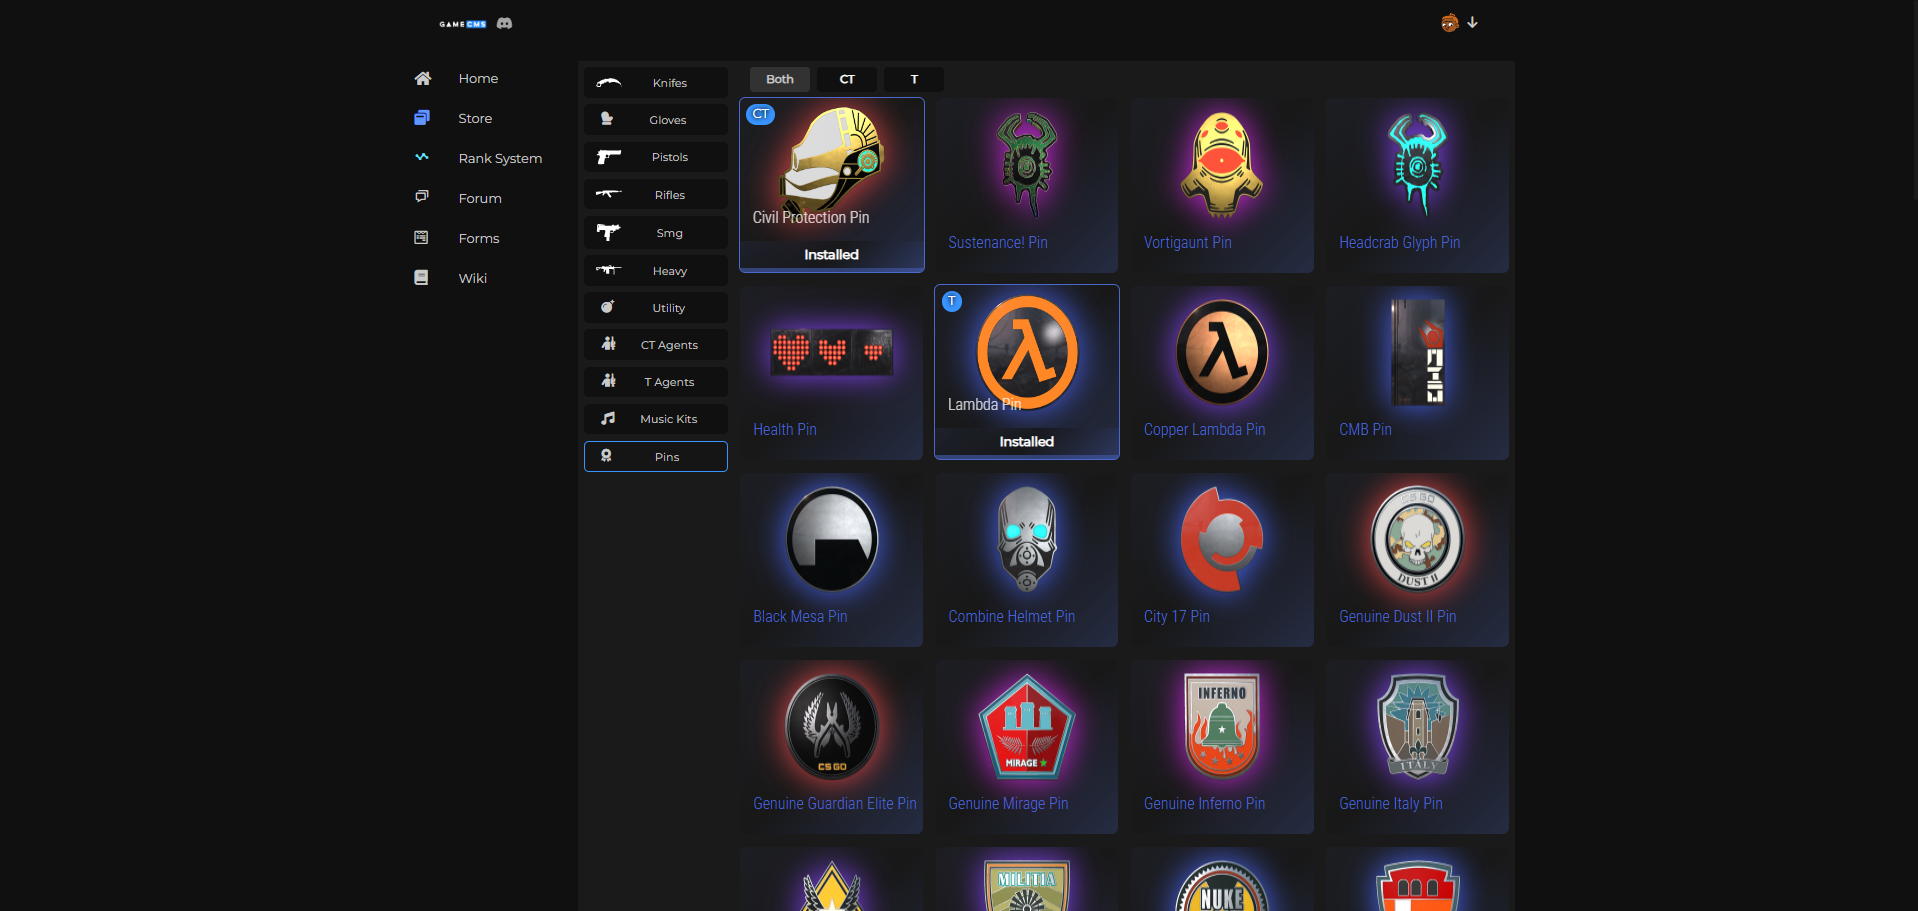Choose the Genuine Dust II Pin
The width and height of the screenshot is (1918, 911).
click(x=1418, y=559)
